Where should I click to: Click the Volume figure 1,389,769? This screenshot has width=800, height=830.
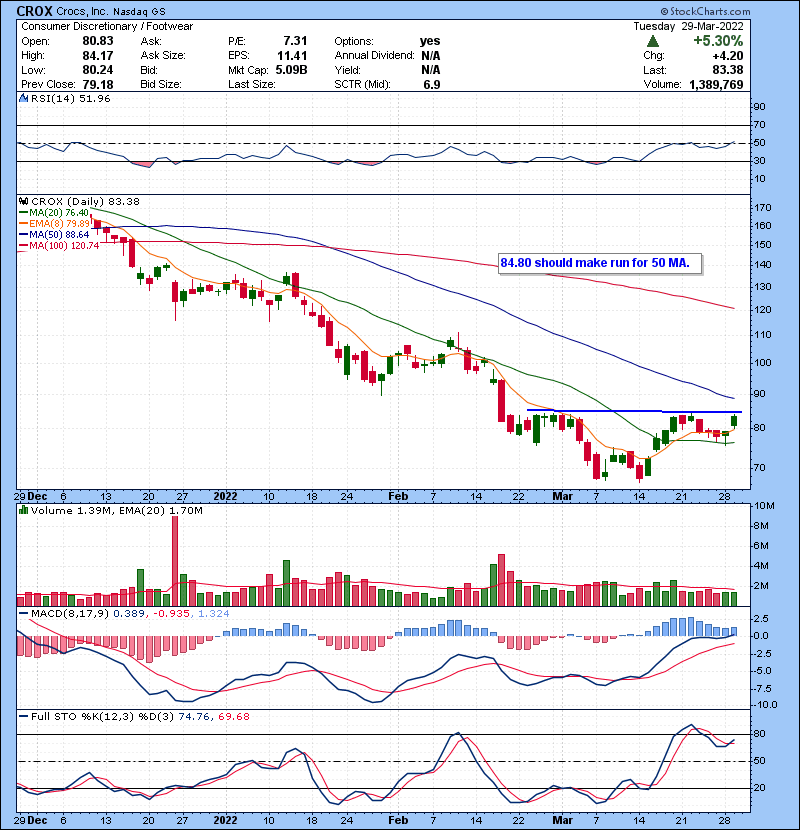click(x=716, y=85)
